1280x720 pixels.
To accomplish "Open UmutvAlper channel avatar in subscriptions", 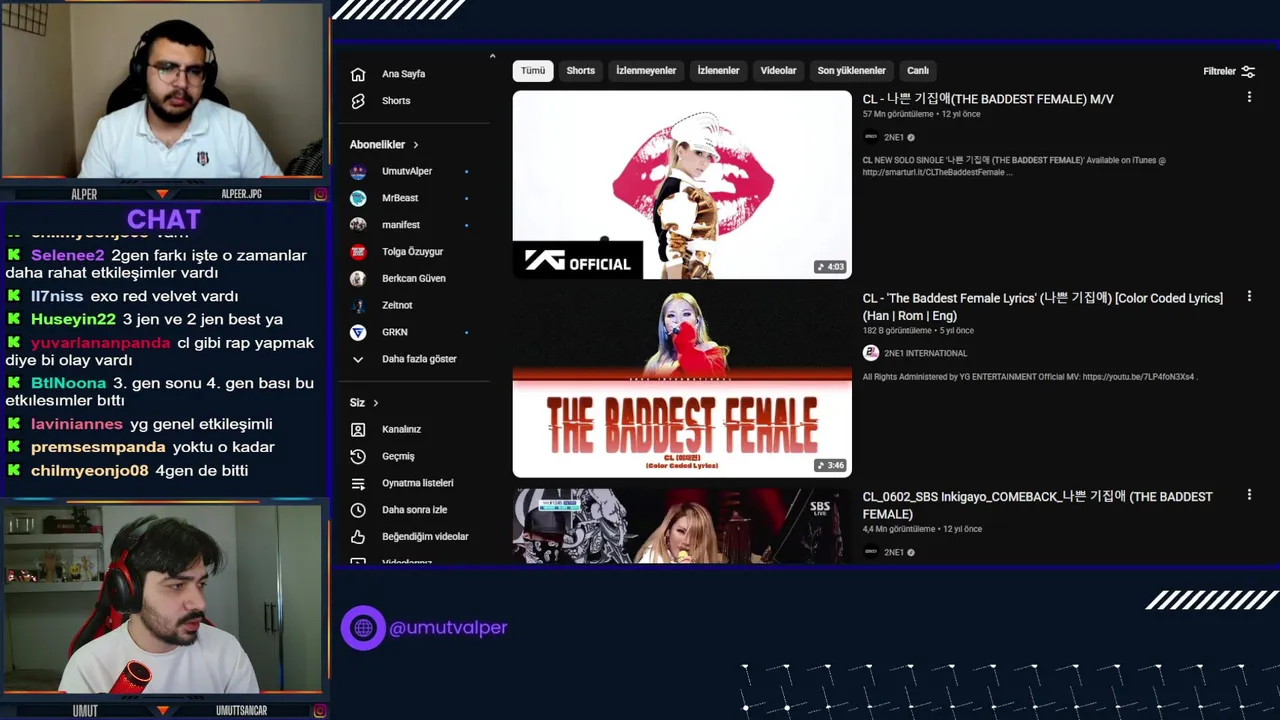I will pos(358,171).
